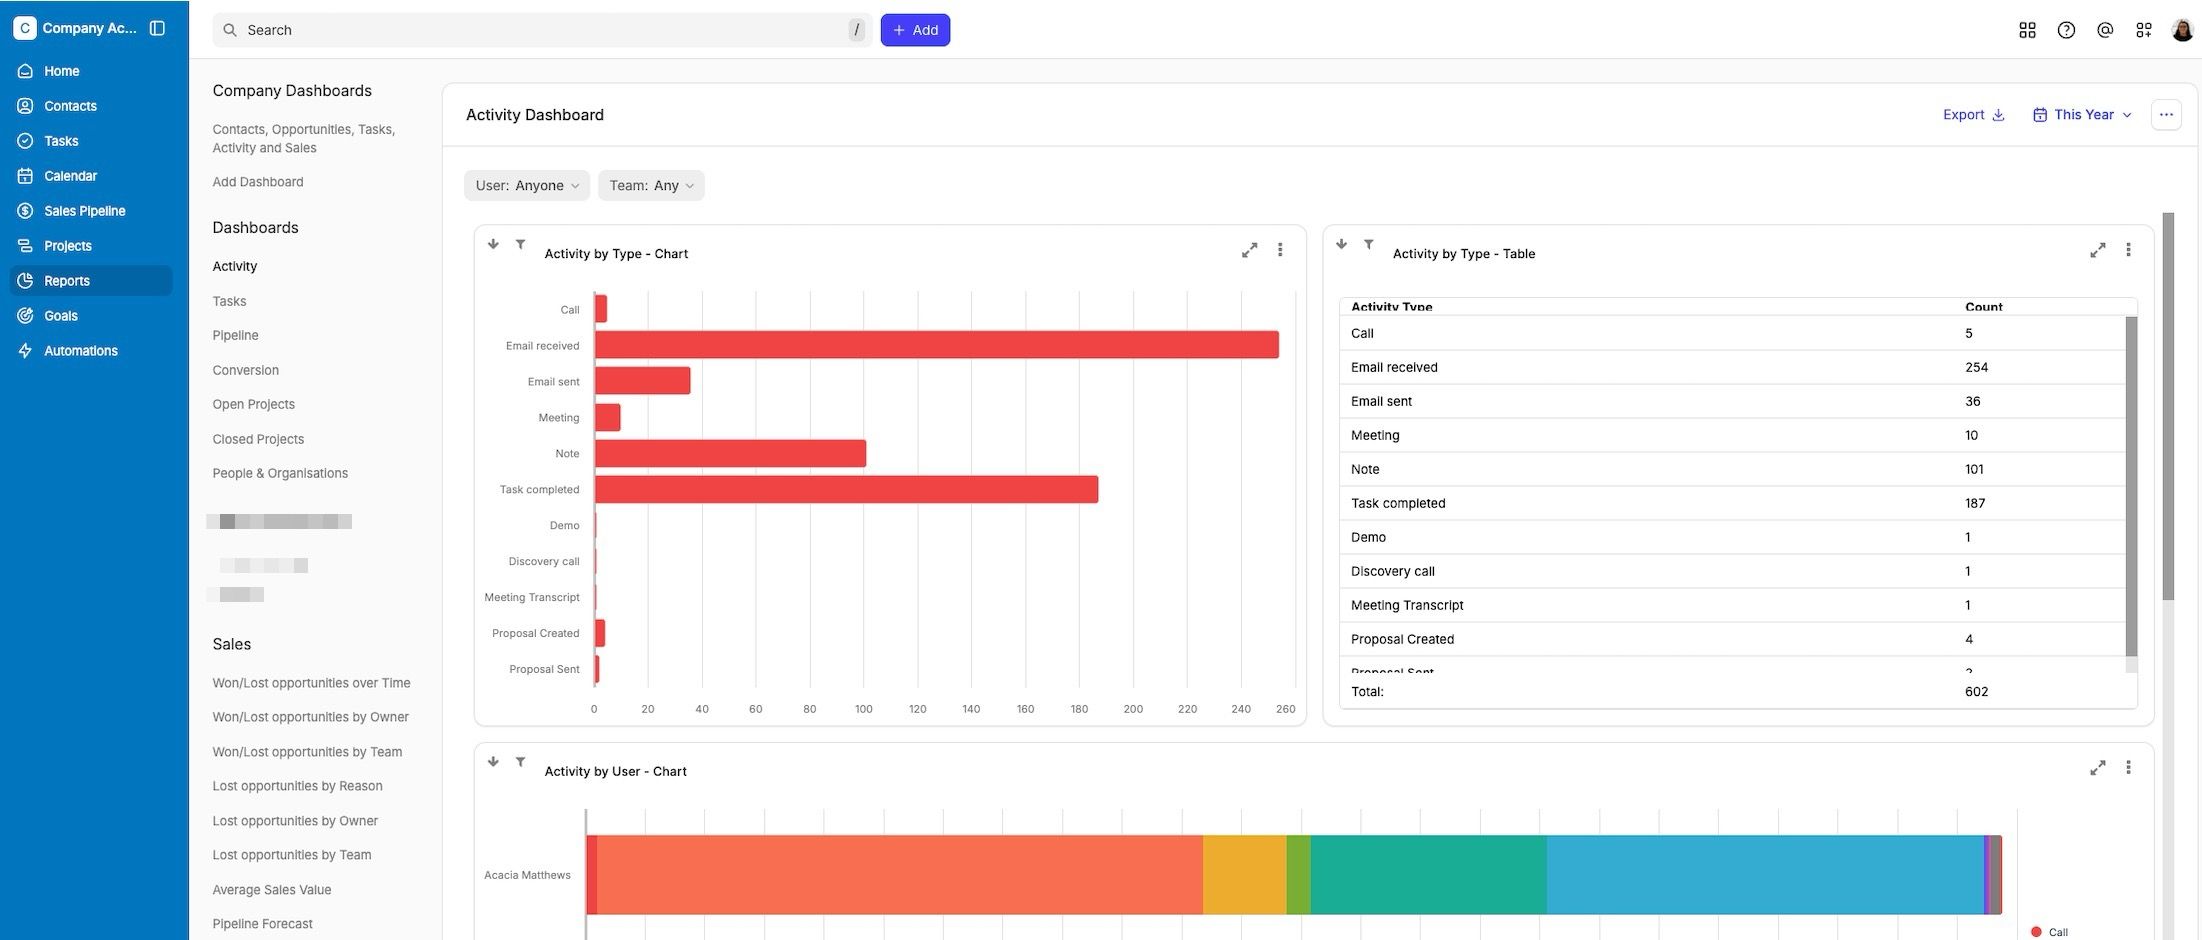Expand the Activity by Type - Chart widget
Screen dimensions: 2202x940
coord(1249,250)
